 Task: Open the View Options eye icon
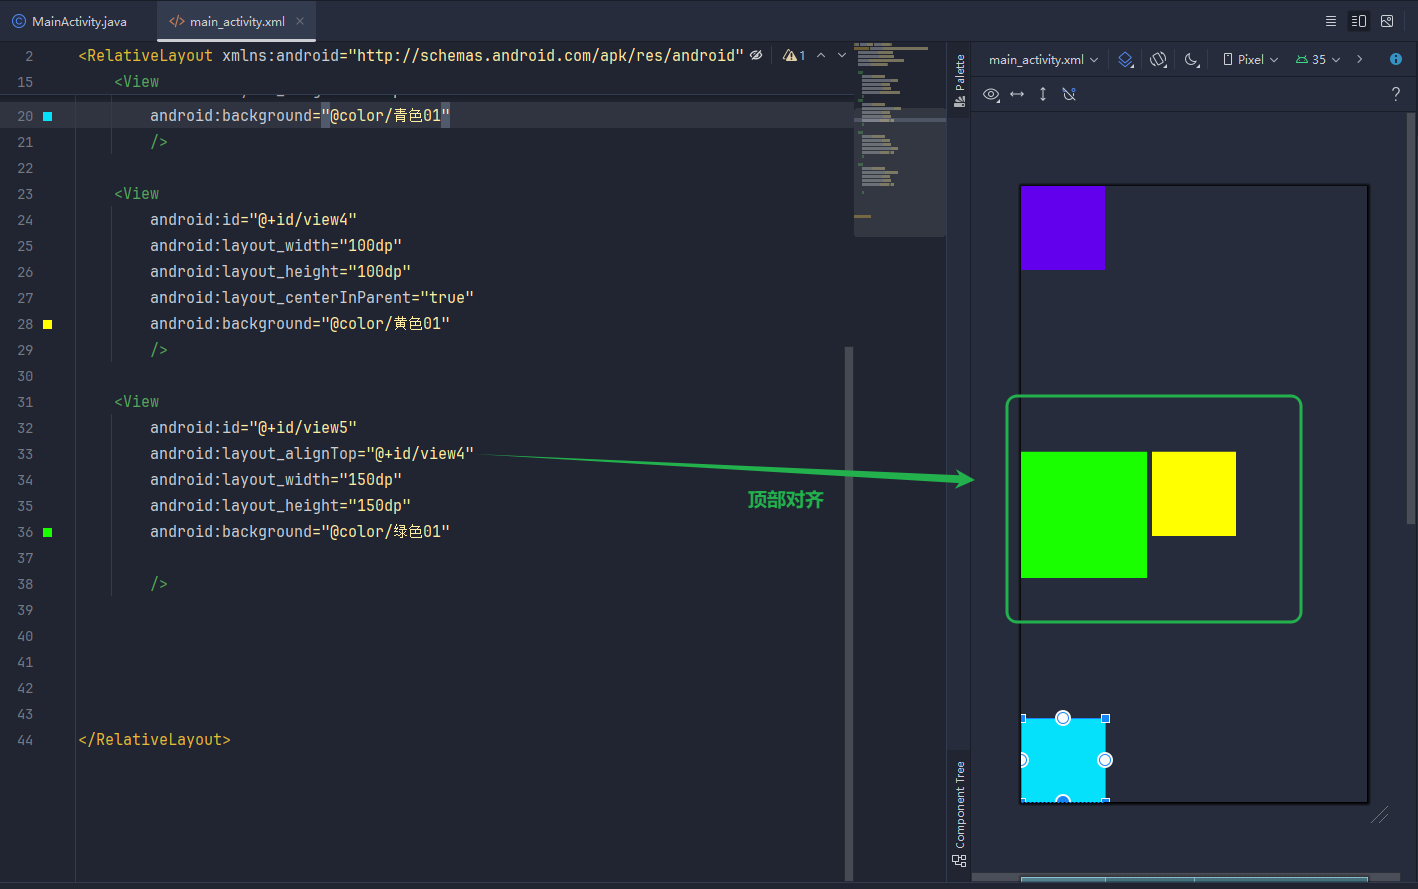coord(991,94)
